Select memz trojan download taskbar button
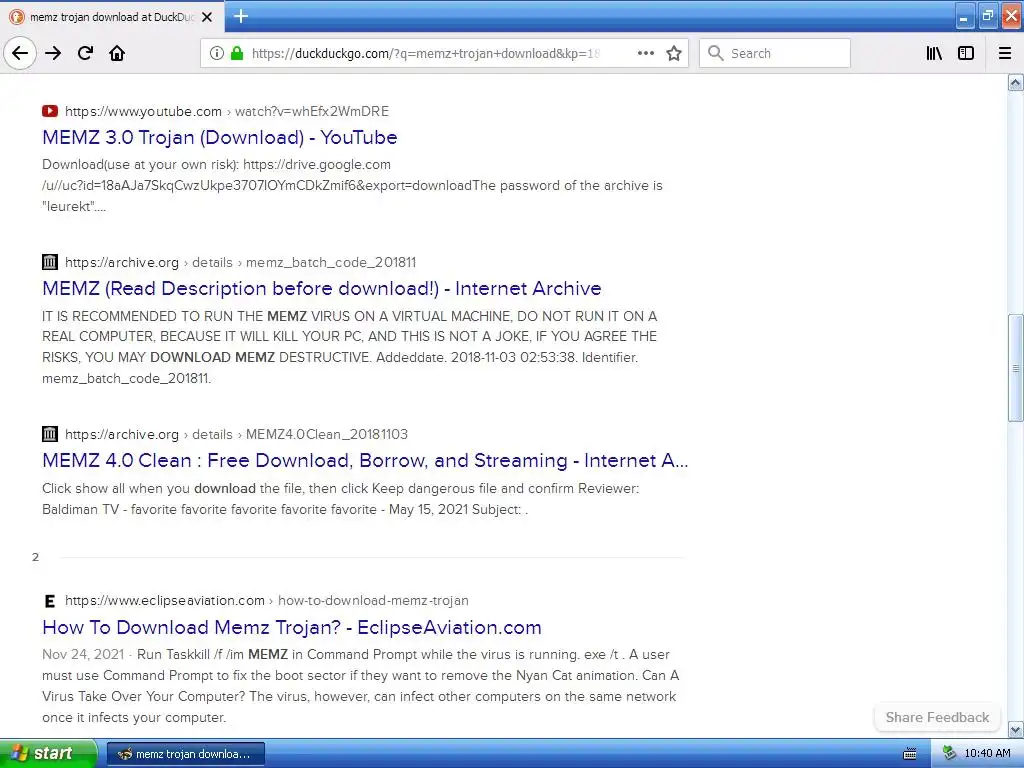This screenshot has height=768, width=1024. [185, 754]
